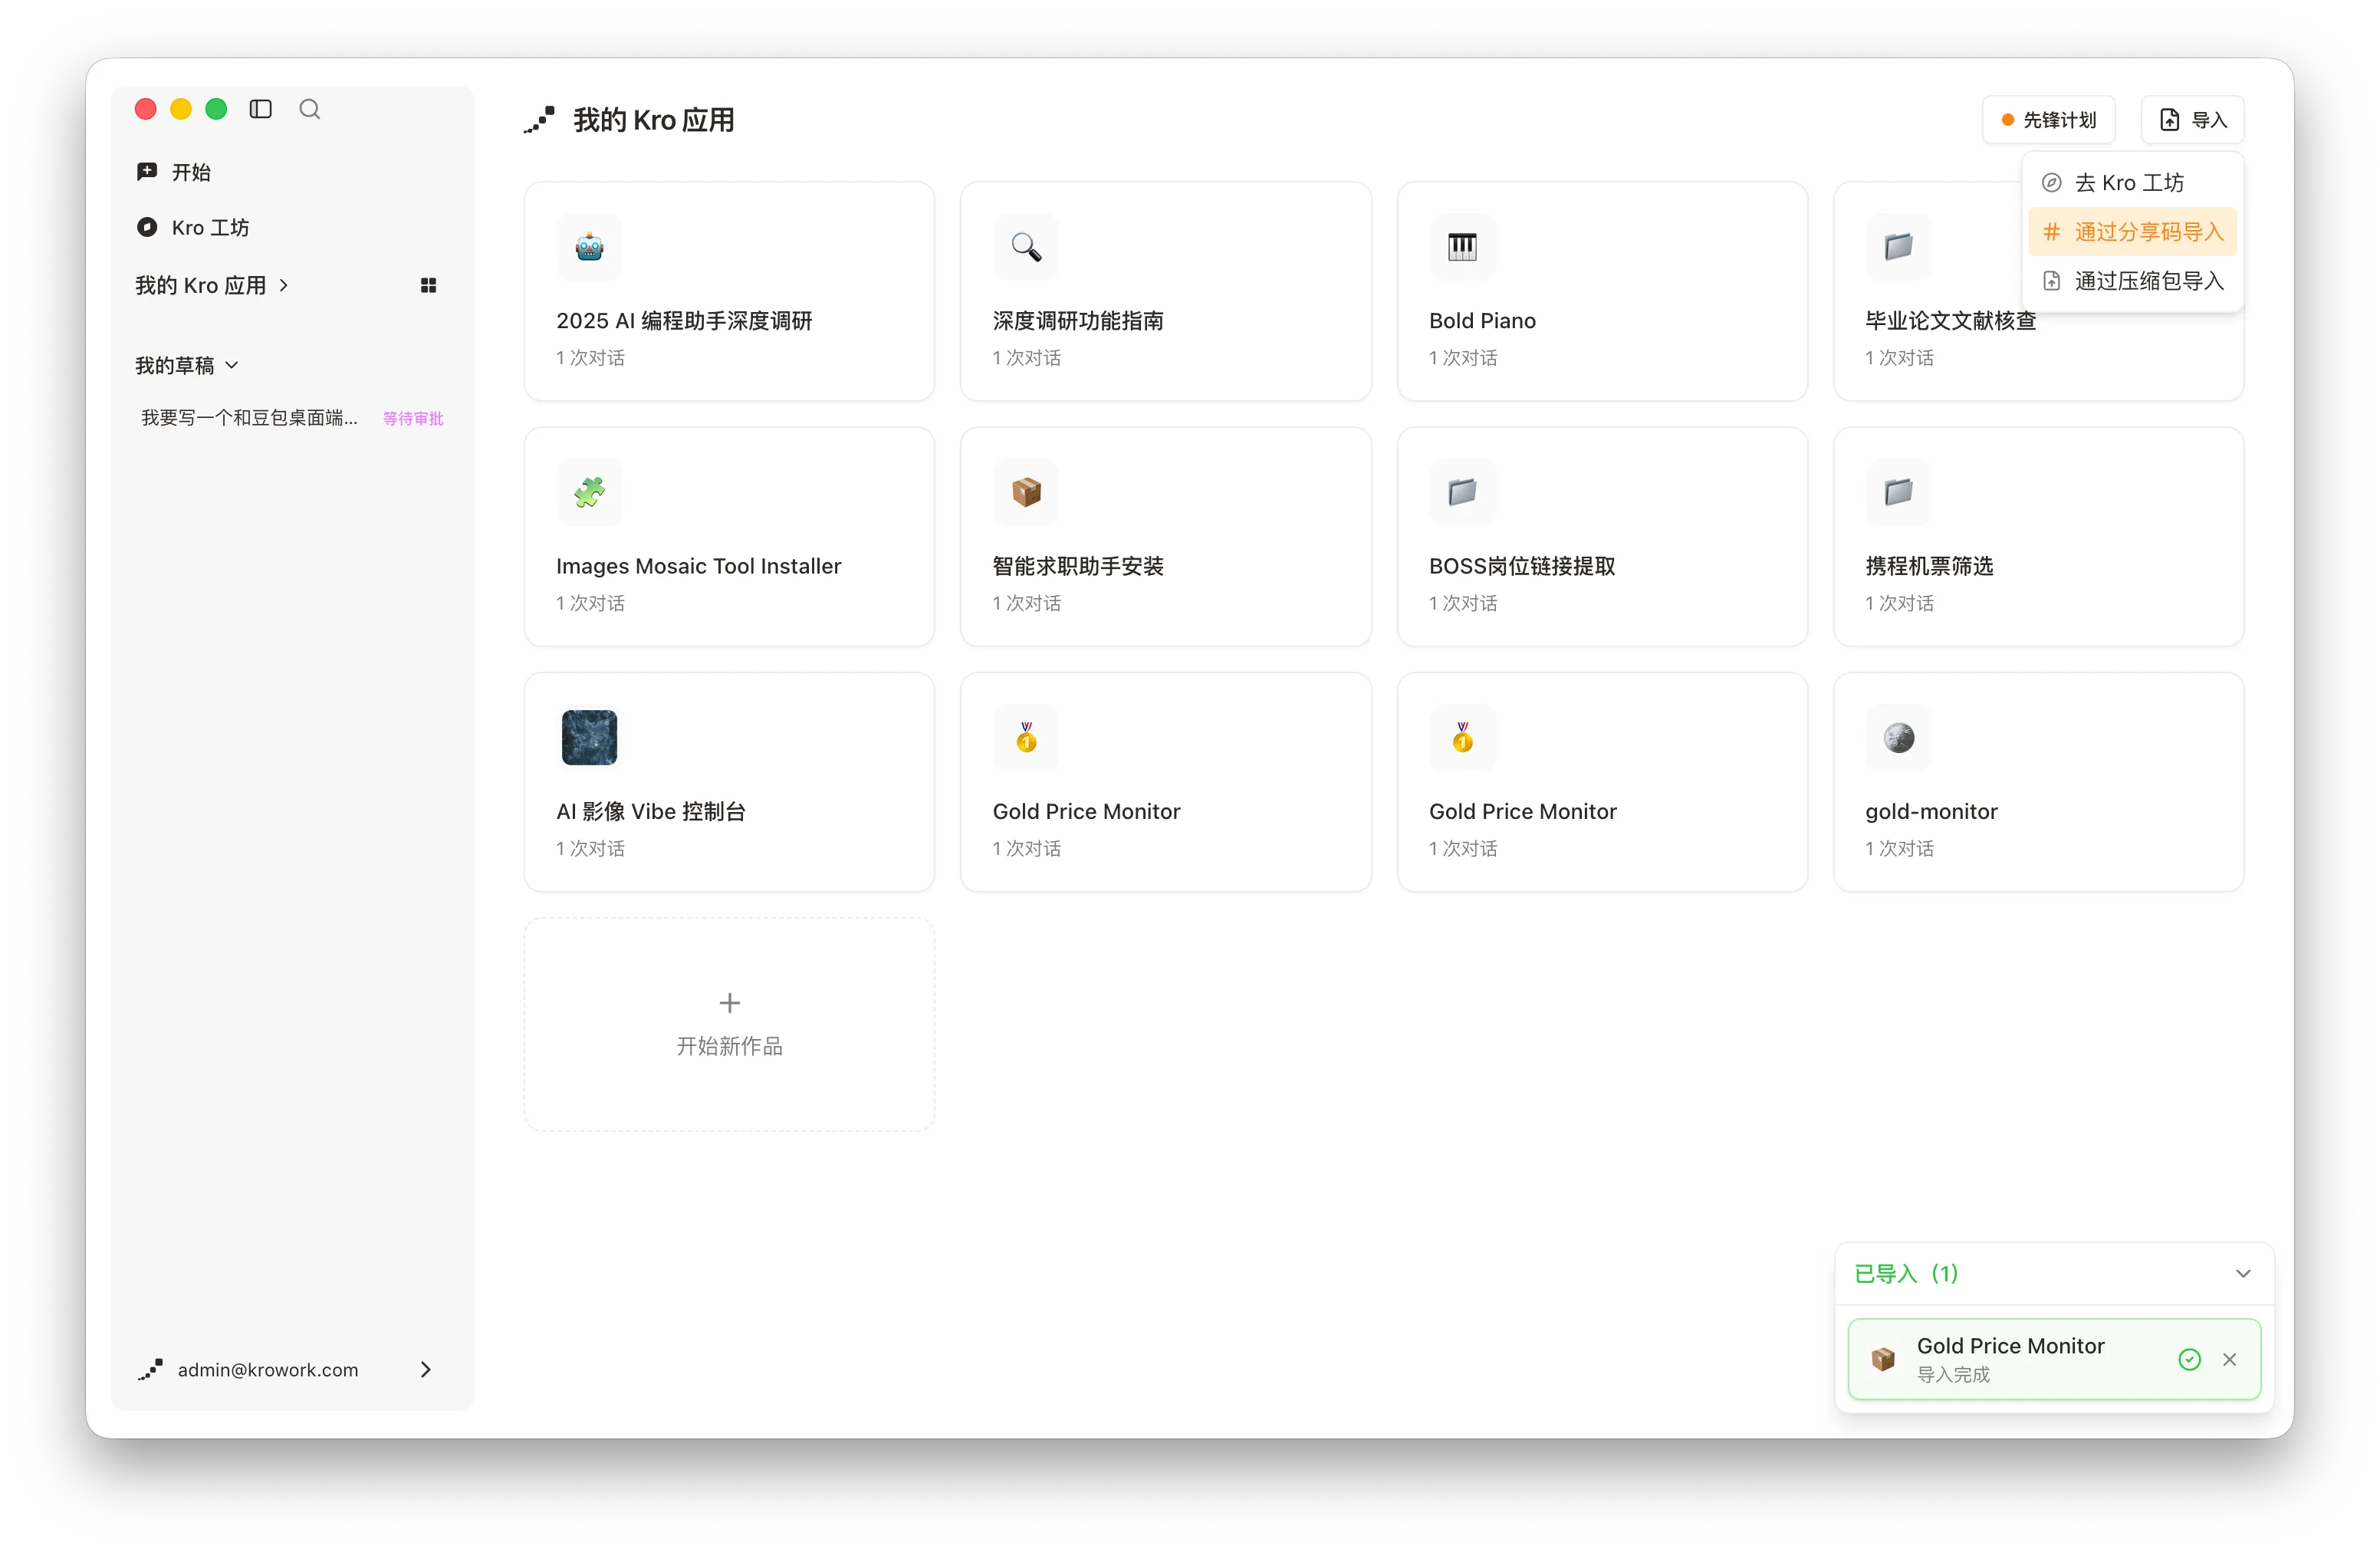Click the 我的 Kro 应用 page heading
Screen dimensions: 2380x1552
tap(654, 120)
